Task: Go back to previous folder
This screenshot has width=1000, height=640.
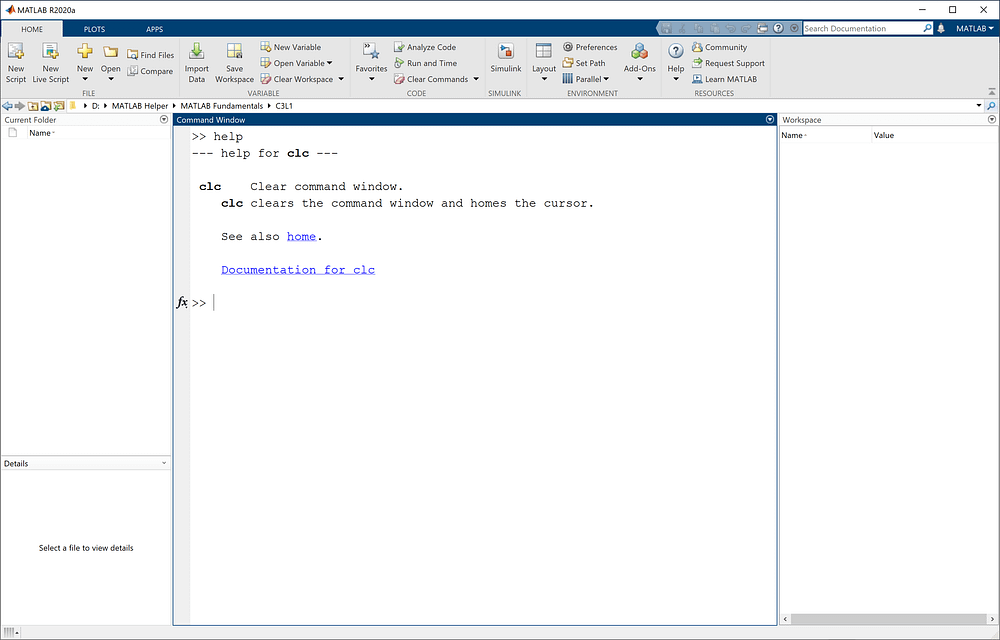Action: click(8, 106)
